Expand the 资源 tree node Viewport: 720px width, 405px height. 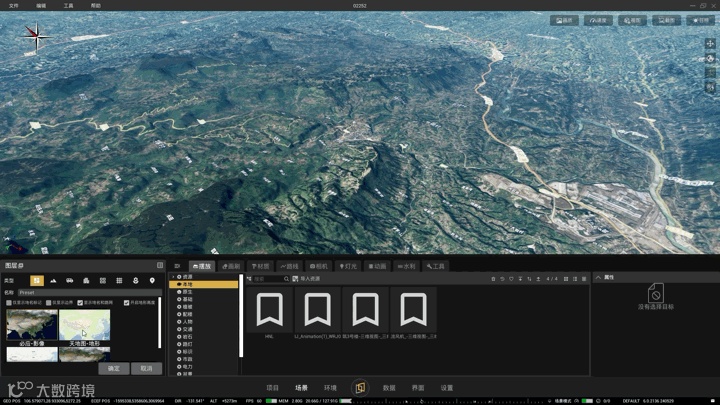(x=173, y=277)
